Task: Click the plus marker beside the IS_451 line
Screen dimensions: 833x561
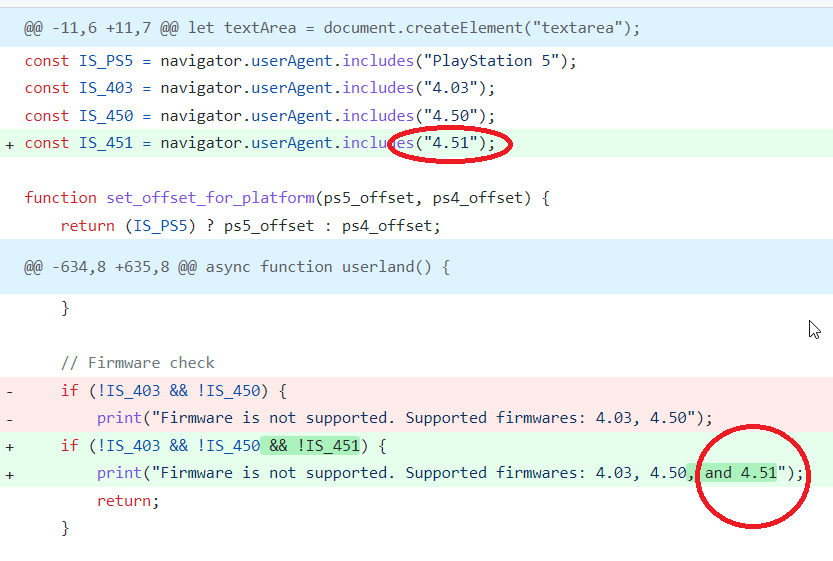Action: tap(10, 144)
